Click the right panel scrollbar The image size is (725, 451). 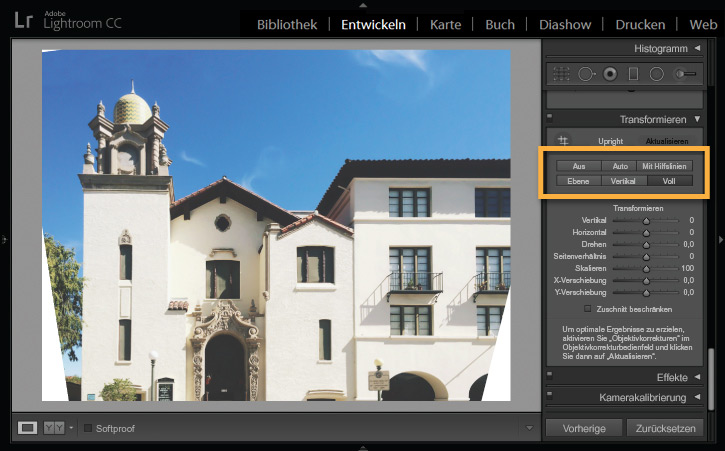pos(711,378)
